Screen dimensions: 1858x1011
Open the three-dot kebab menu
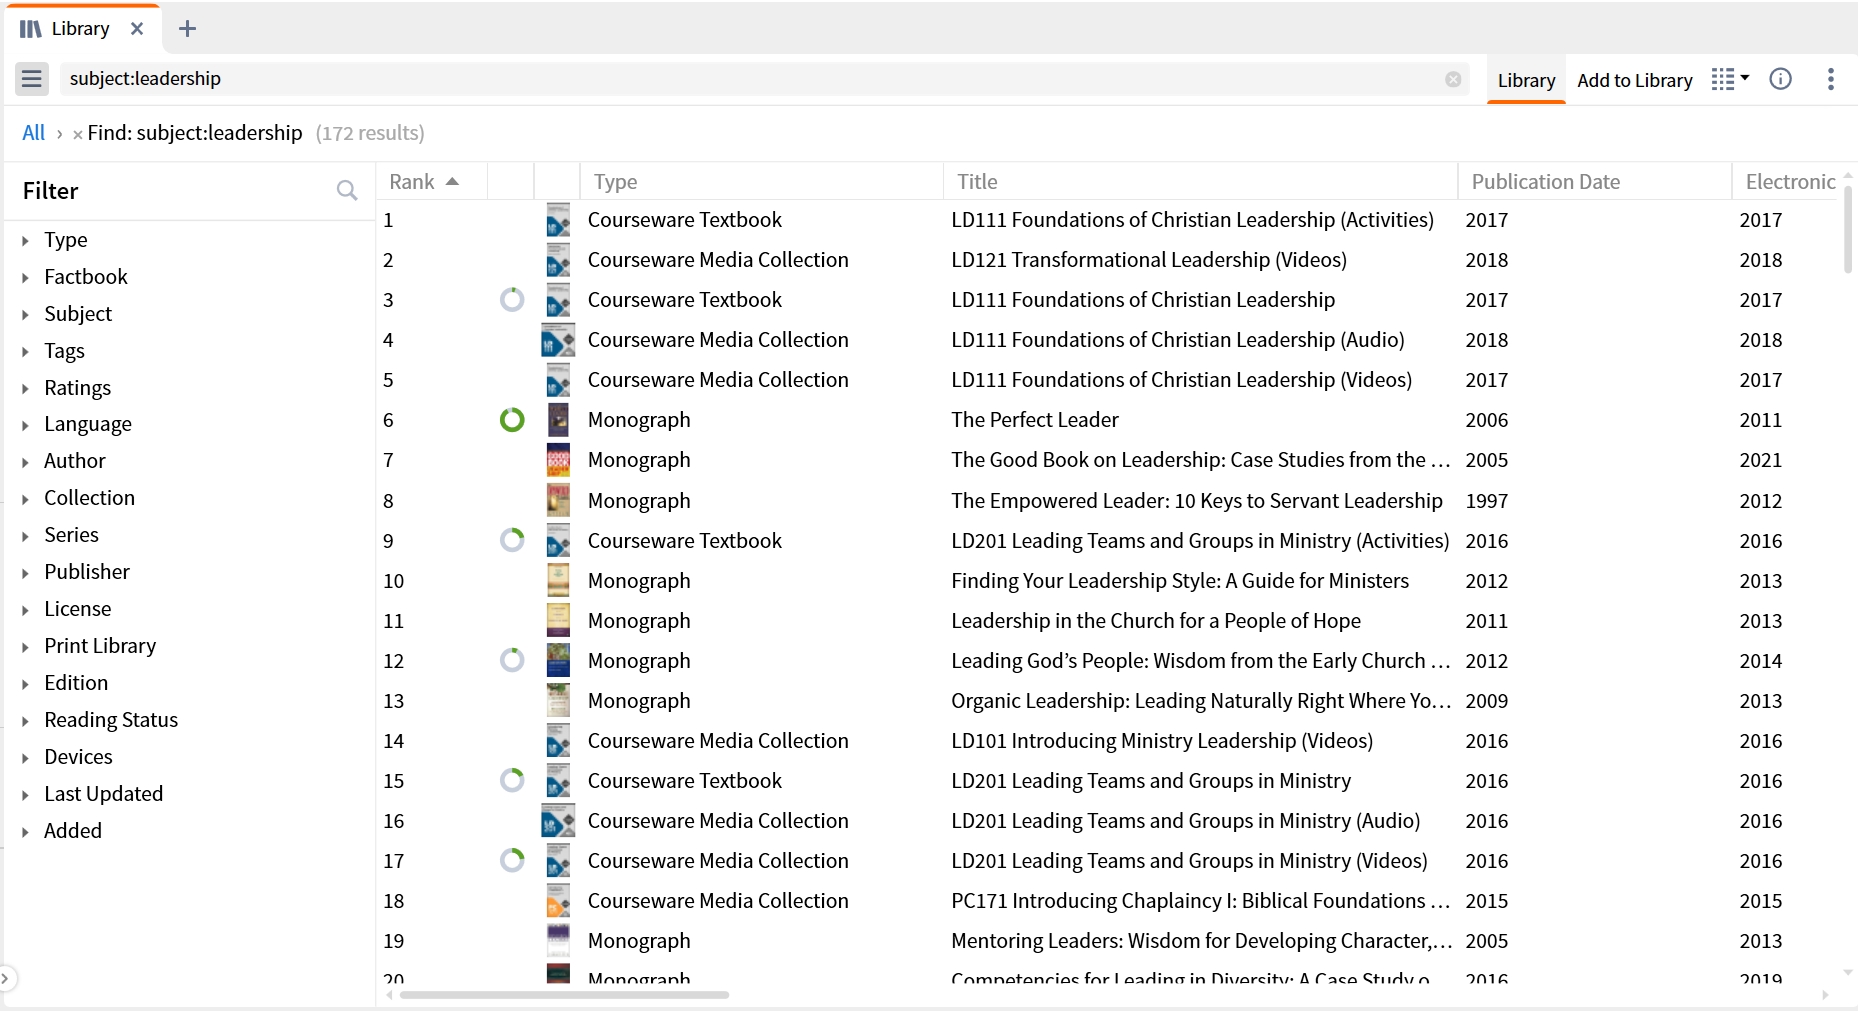(1831, 79)
